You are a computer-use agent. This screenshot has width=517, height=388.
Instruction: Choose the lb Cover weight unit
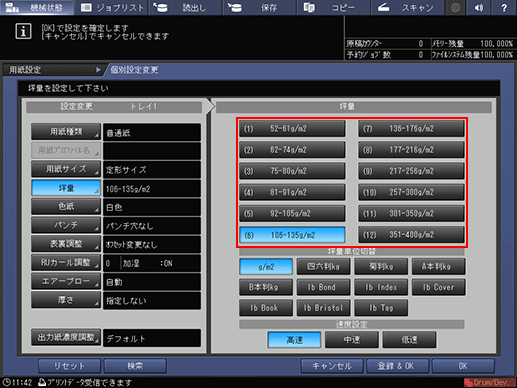pyautogui.click(x=438, y=287)
